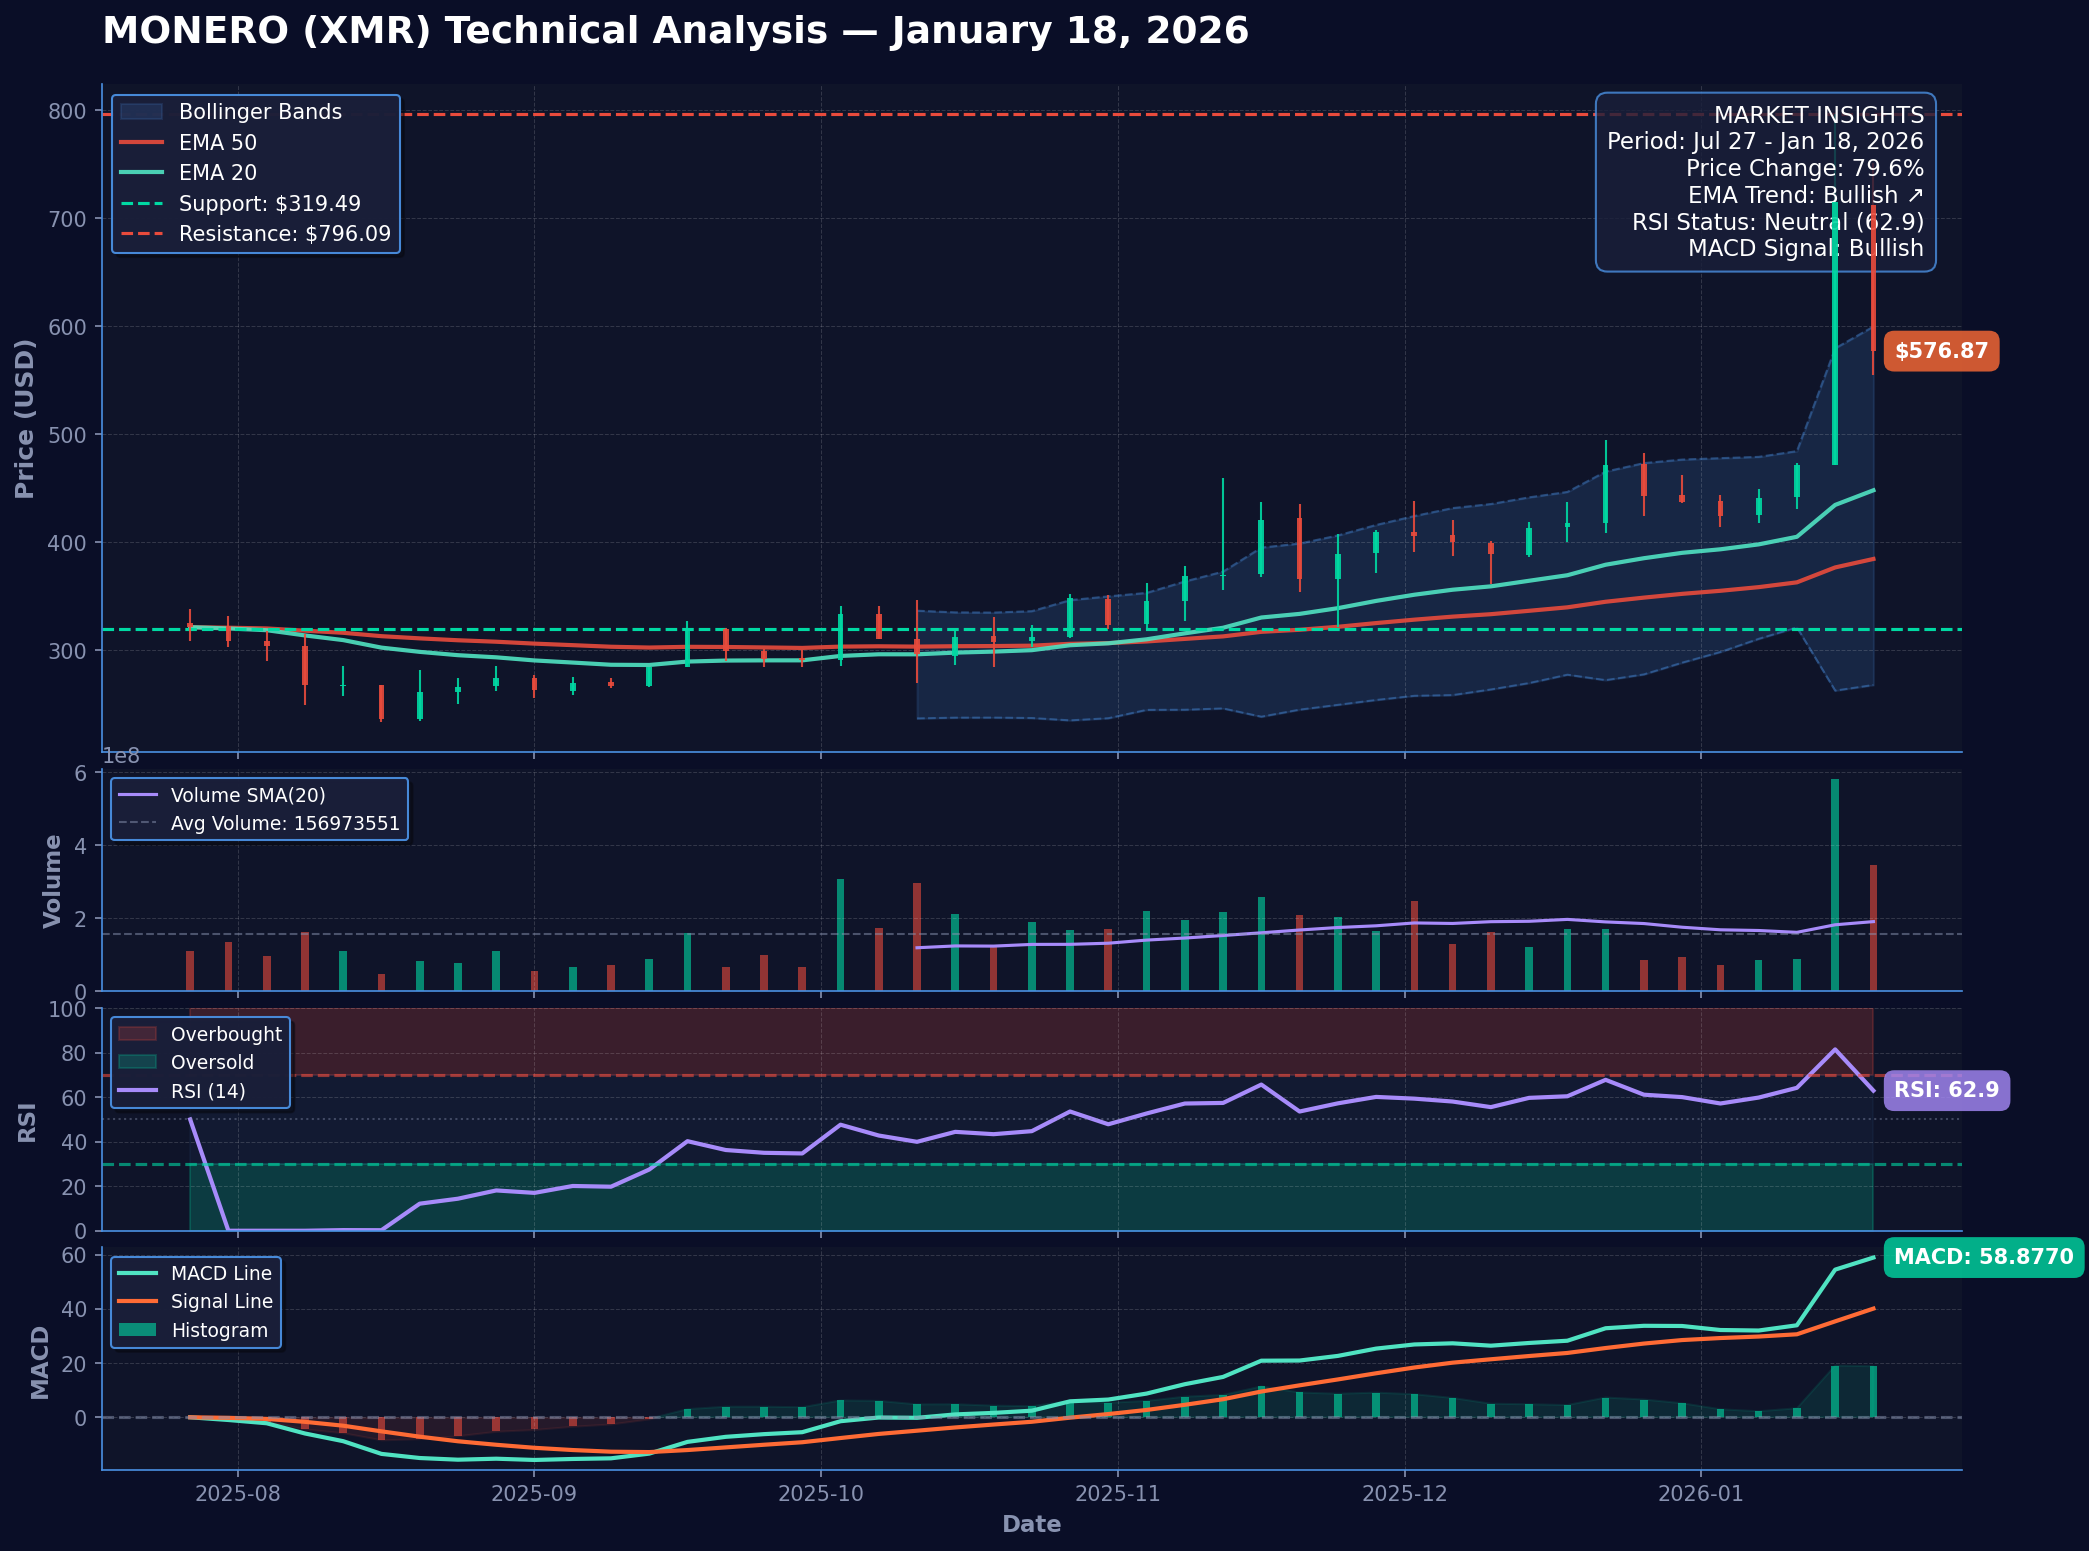
Task: Click the Histogram legend swatch
Action: coord(137,1330)
